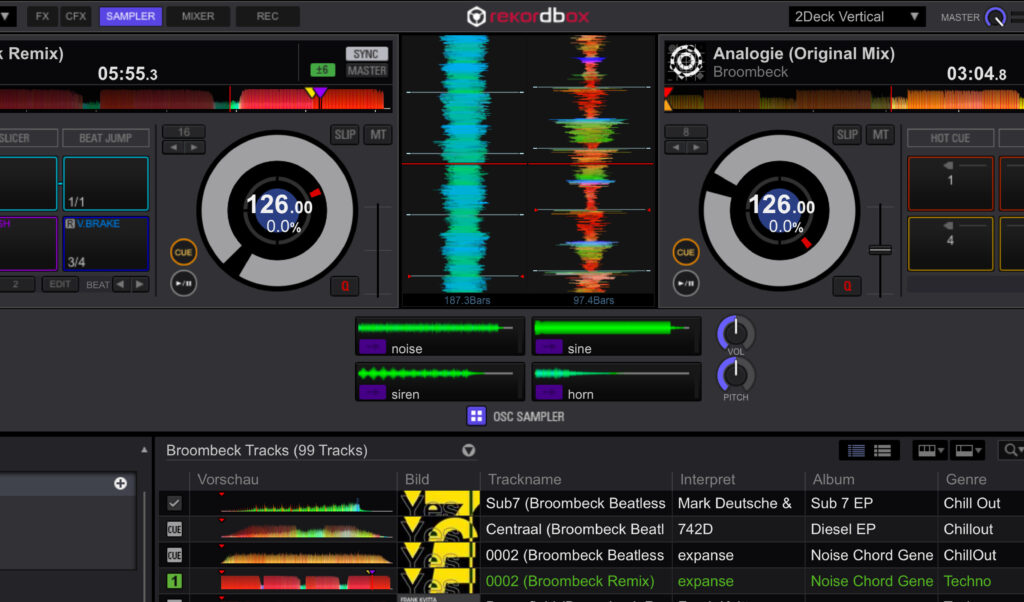Toggle play/pause on the Analogie deck
This screenshot has width=1024, height=602.
coord(686,283)
